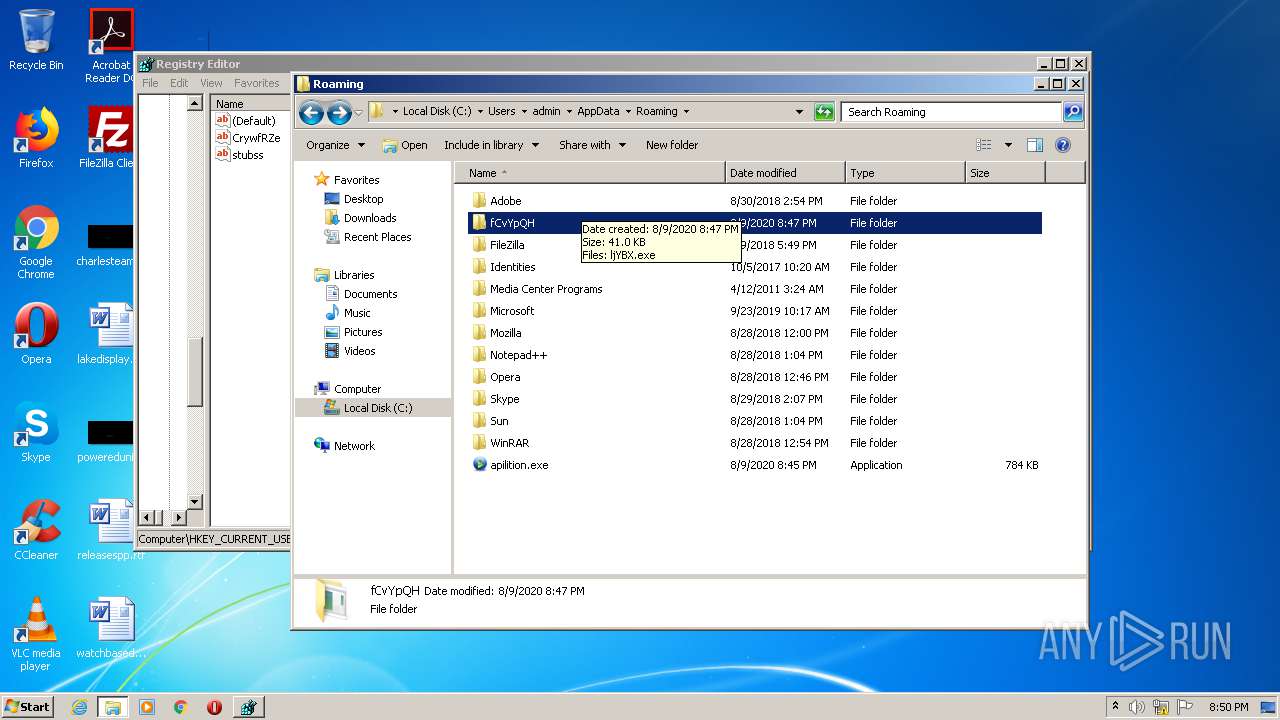Sort by Type column header

pyautogui.click(x=905, y=173)
